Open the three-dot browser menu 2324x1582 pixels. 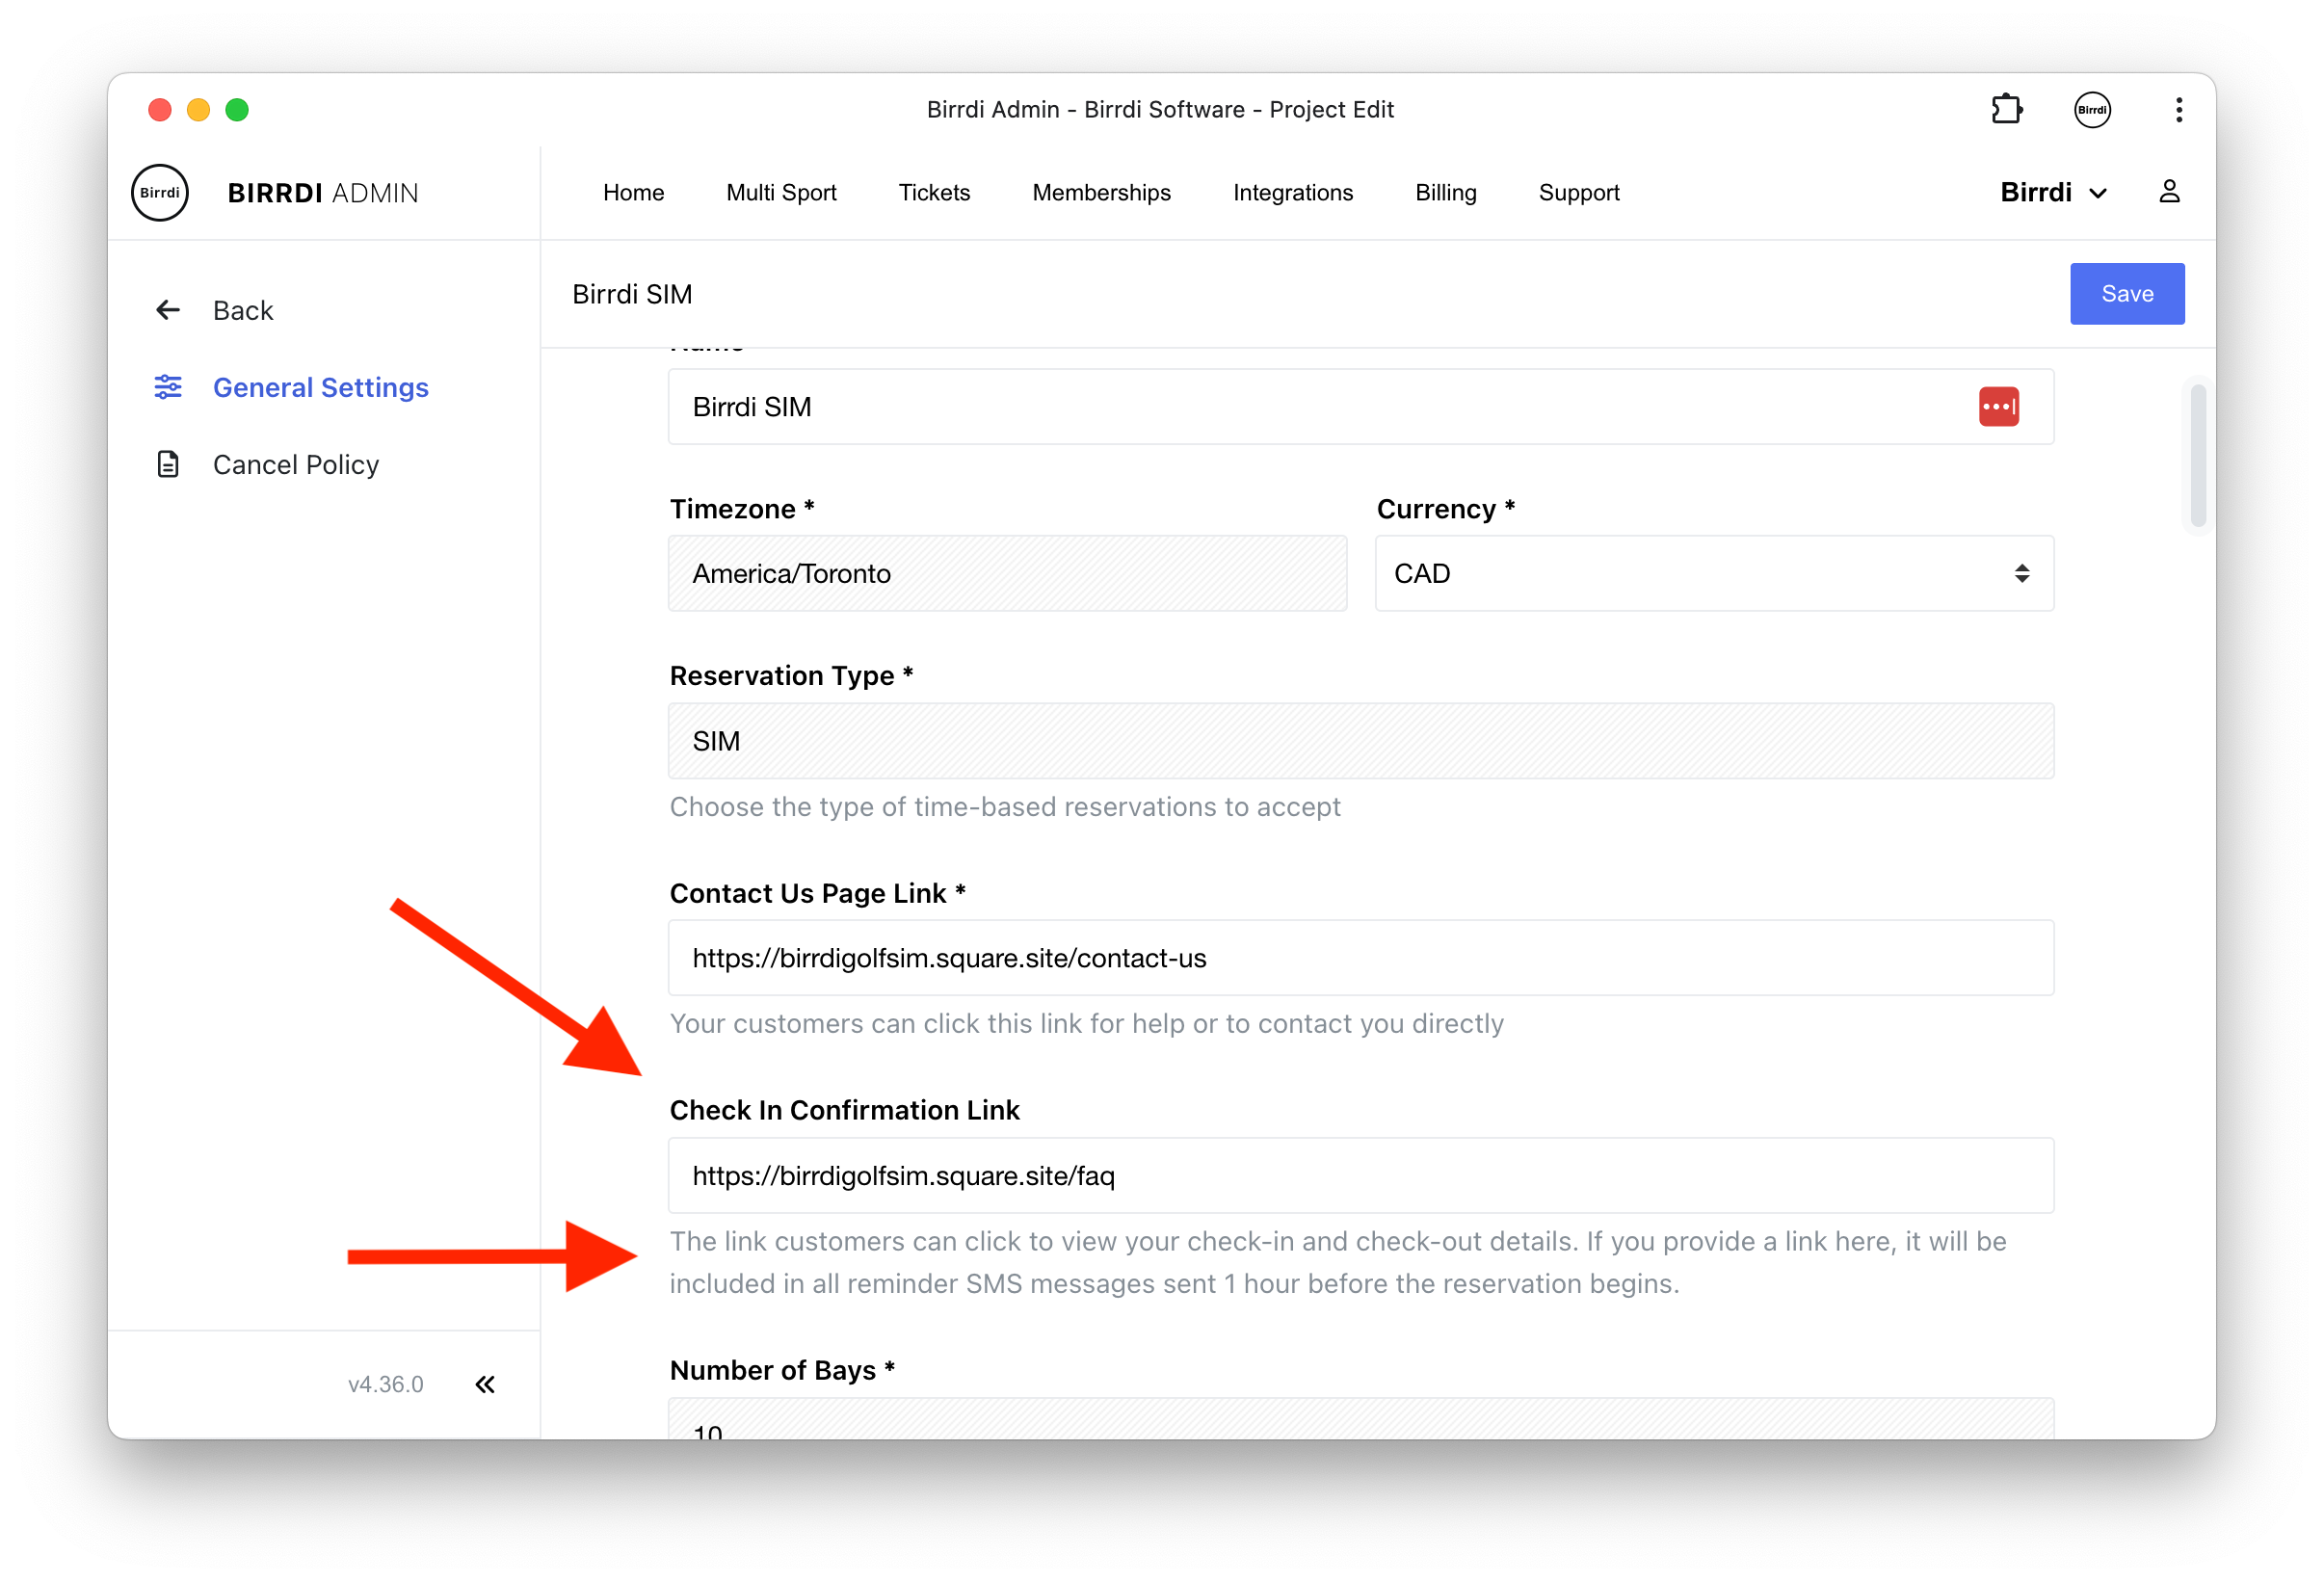pyautogui.click(x=2178, y=109)
